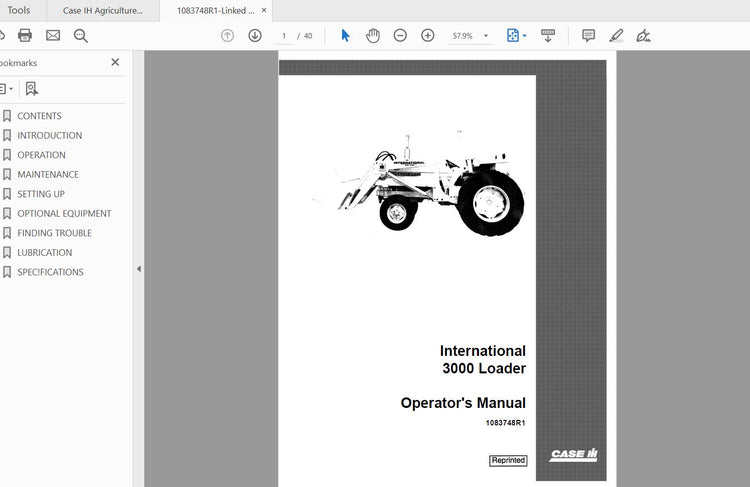The height and width of the screenshot is (487, 750).
Task: Open the CONTENTS bookmark
Action: coord(39,116)
